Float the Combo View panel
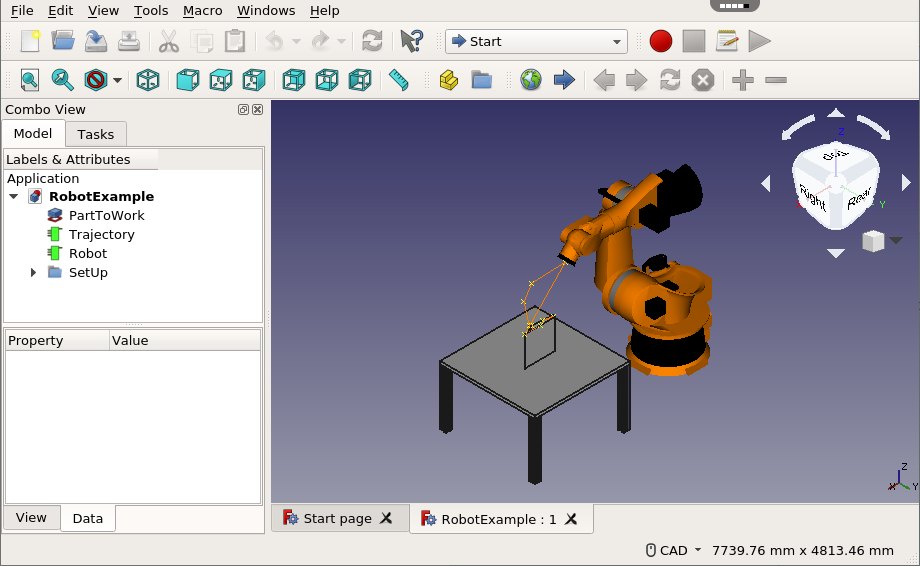The image size is (920, 566). (243, 110)
